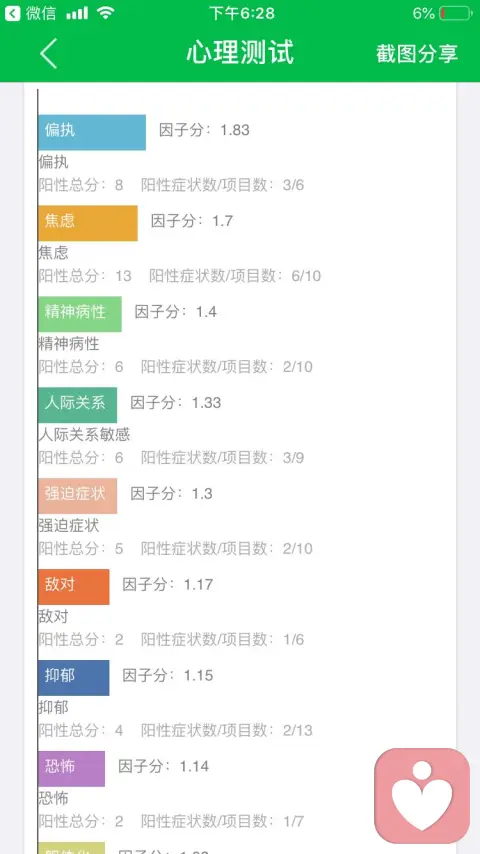Screen dimensions: 480x854
Task: Open the pink heart floating icon
Action: pos(422,796)
